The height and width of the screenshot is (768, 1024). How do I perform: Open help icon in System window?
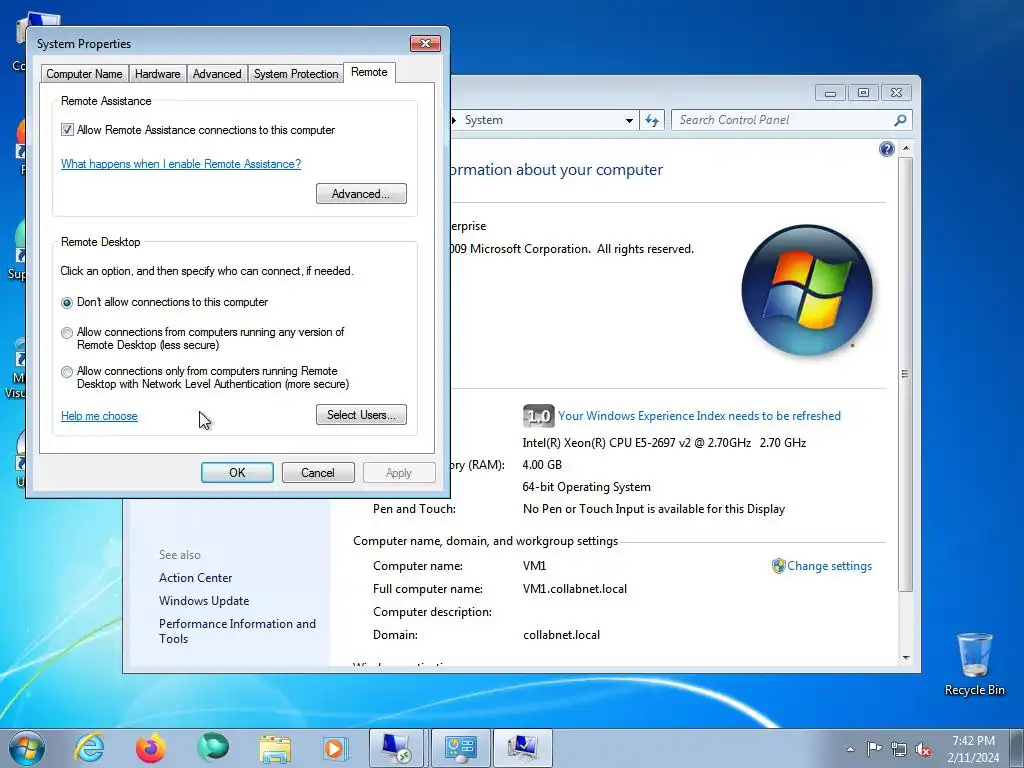(886, 149)
